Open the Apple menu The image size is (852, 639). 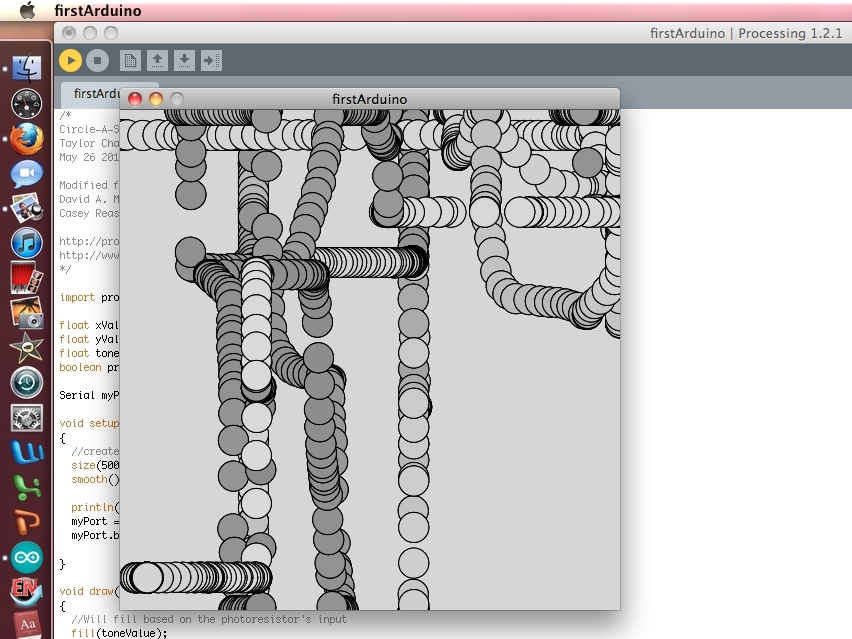pyautogui.click(x=27, y=10)
